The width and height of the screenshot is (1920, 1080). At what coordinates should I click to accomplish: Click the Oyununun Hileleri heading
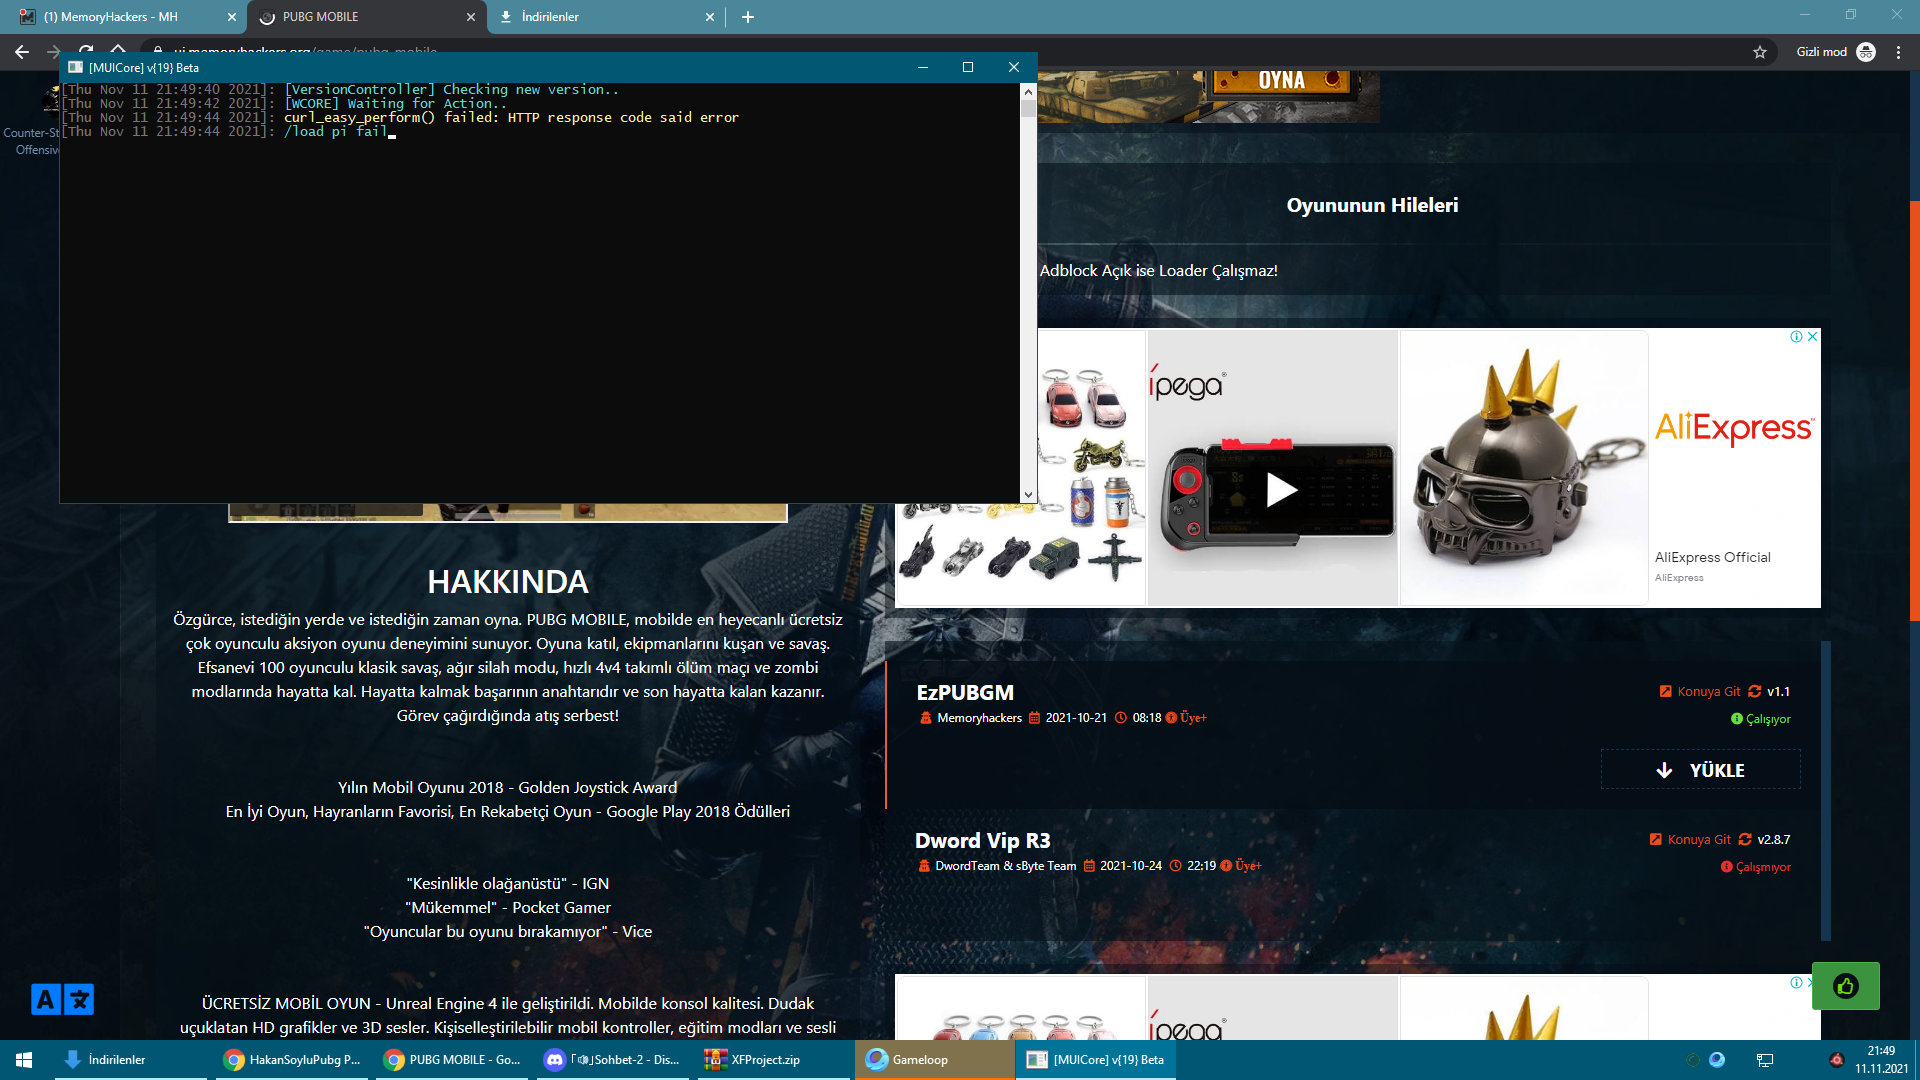point(1372,205)
